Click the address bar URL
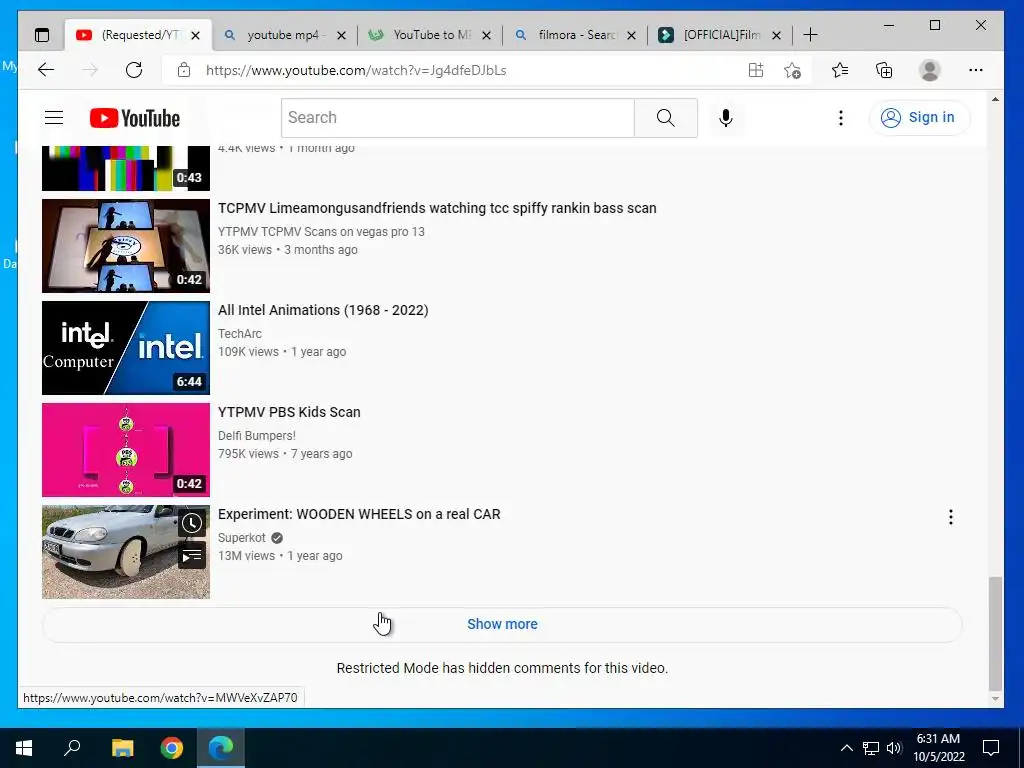 (x=356, y=71)
